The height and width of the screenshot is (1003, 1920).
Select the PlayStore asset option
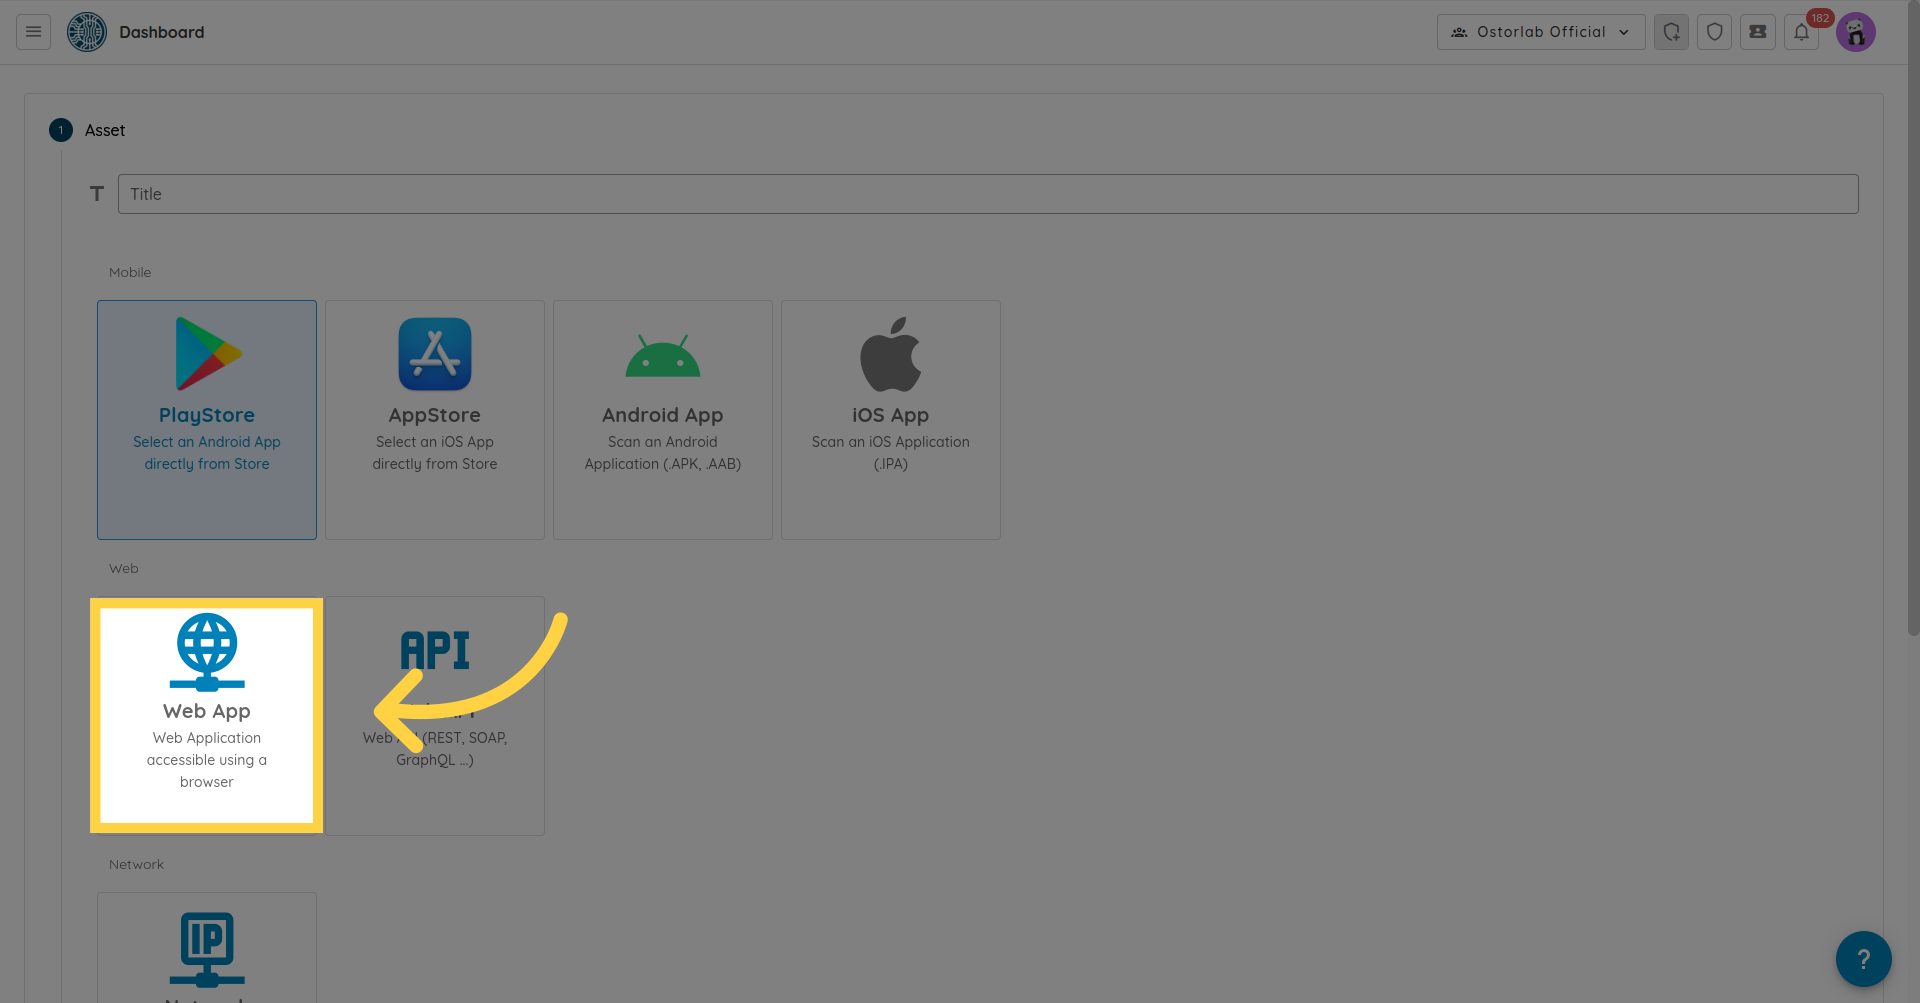(x=207, y=420)
